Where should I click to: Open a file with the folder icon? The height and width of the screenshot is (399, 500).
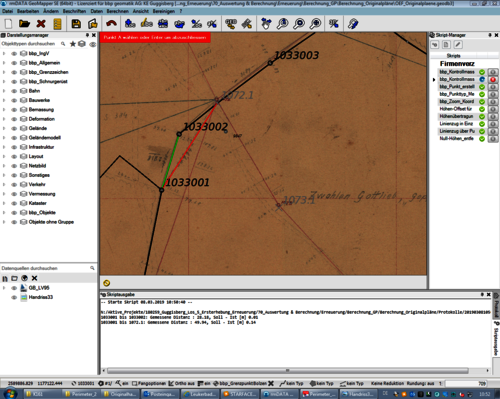tap(24, 24)
